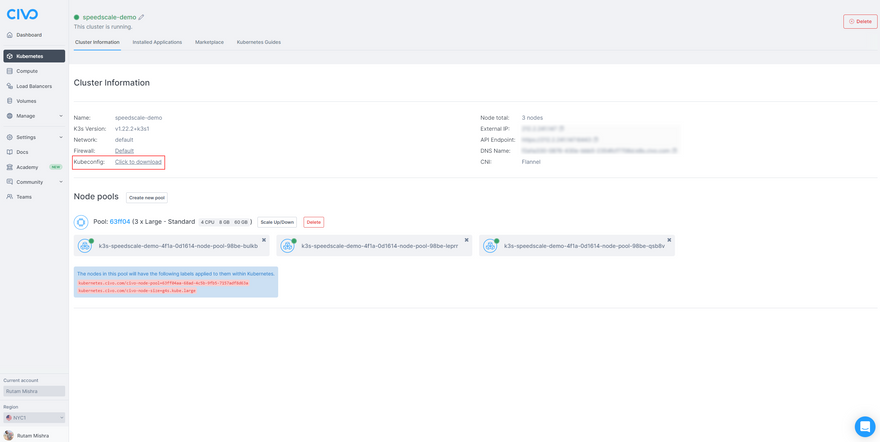The width and height of the screenshot is (880, 442).
Task: Click the node pool icon beside Pool 63ff04
Action: coord(81,222)
